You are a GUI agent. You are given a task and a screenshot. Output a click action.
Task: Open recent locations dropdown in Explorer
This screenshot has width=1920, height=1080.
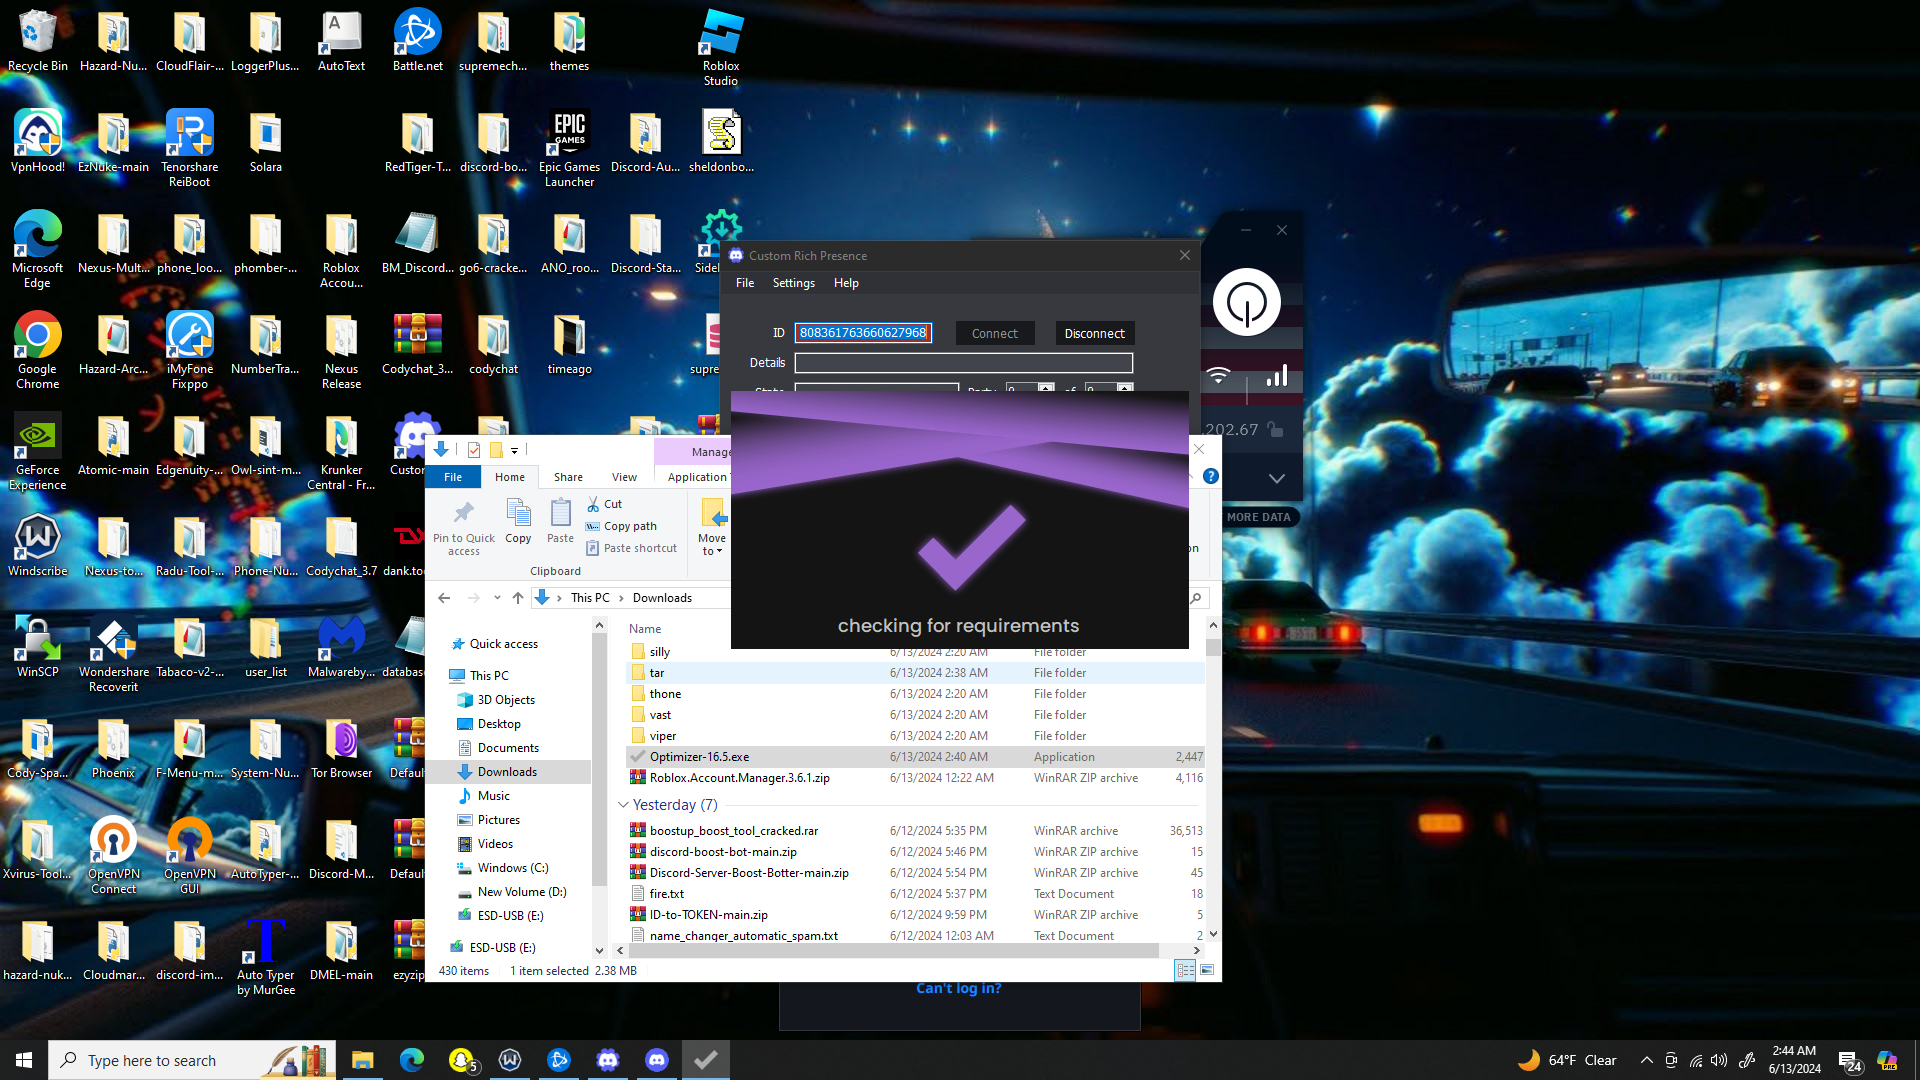pyautogui.click(x=497, y=598)
